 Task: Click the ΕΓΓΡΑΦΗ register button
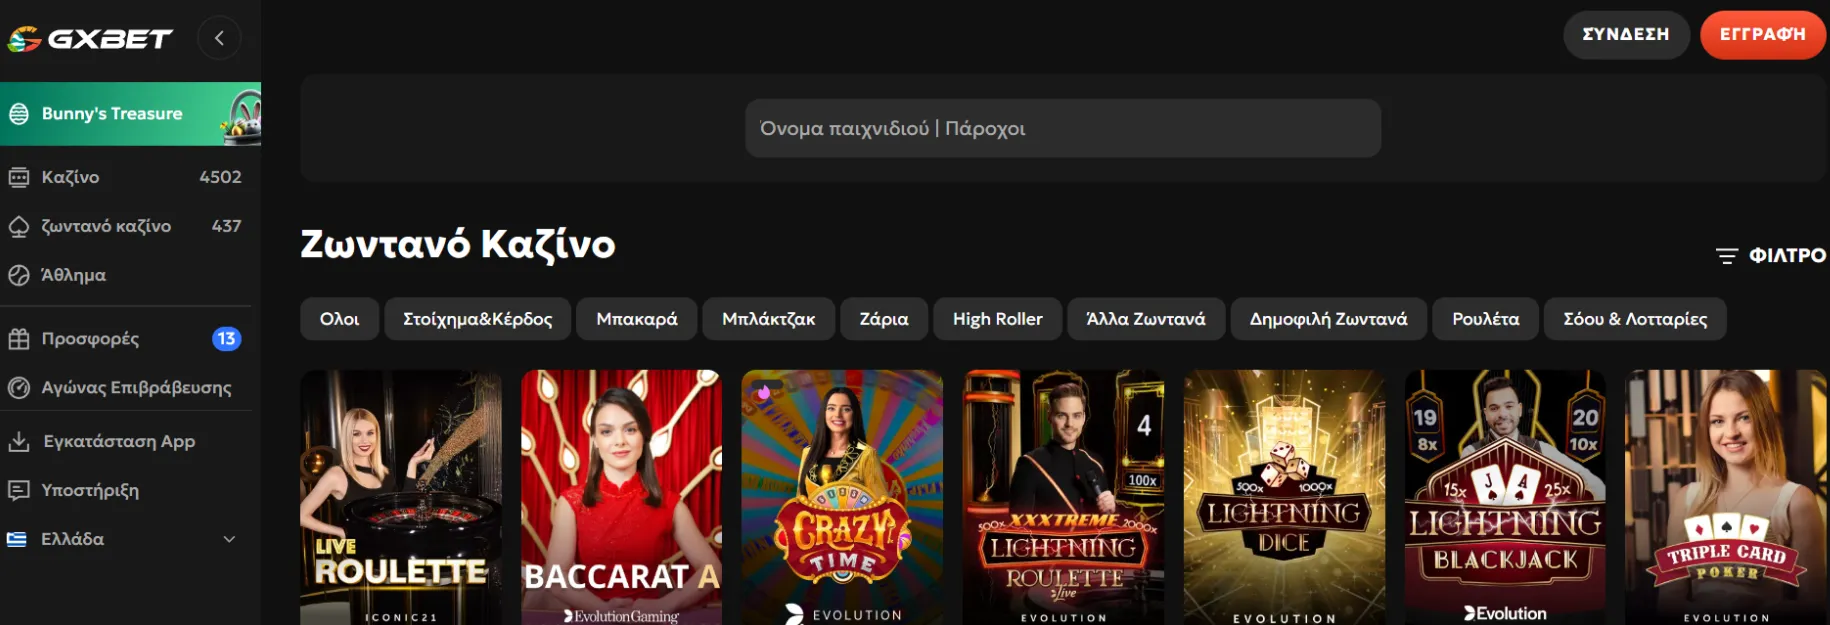[1762, 35]
